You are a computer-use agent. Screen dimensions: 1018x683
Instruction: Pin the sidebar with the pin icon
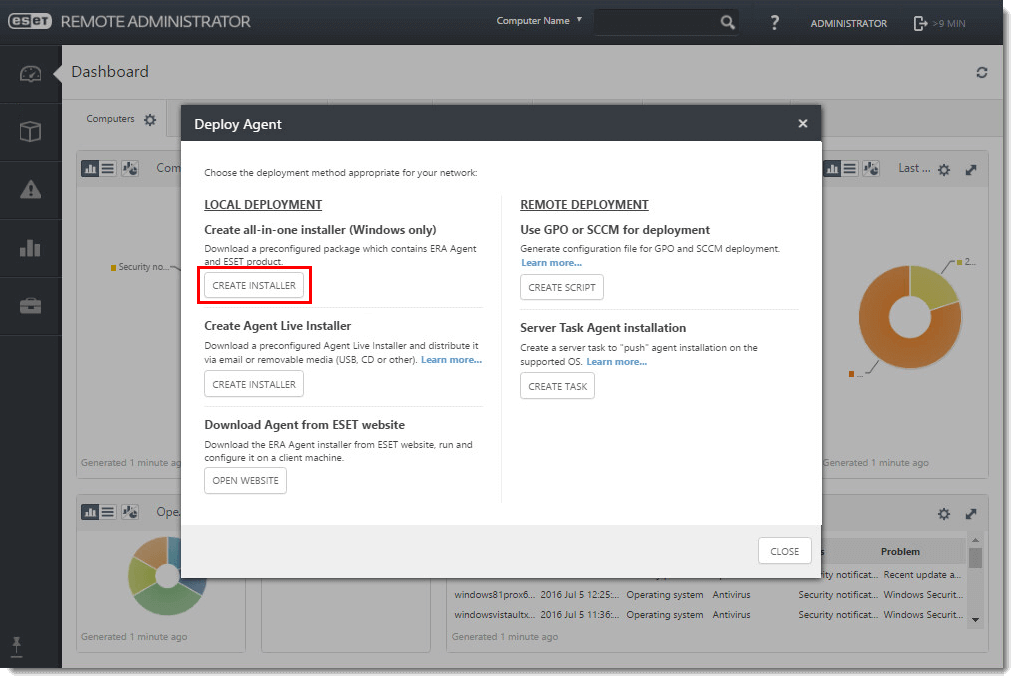click(x=17, y=647)
